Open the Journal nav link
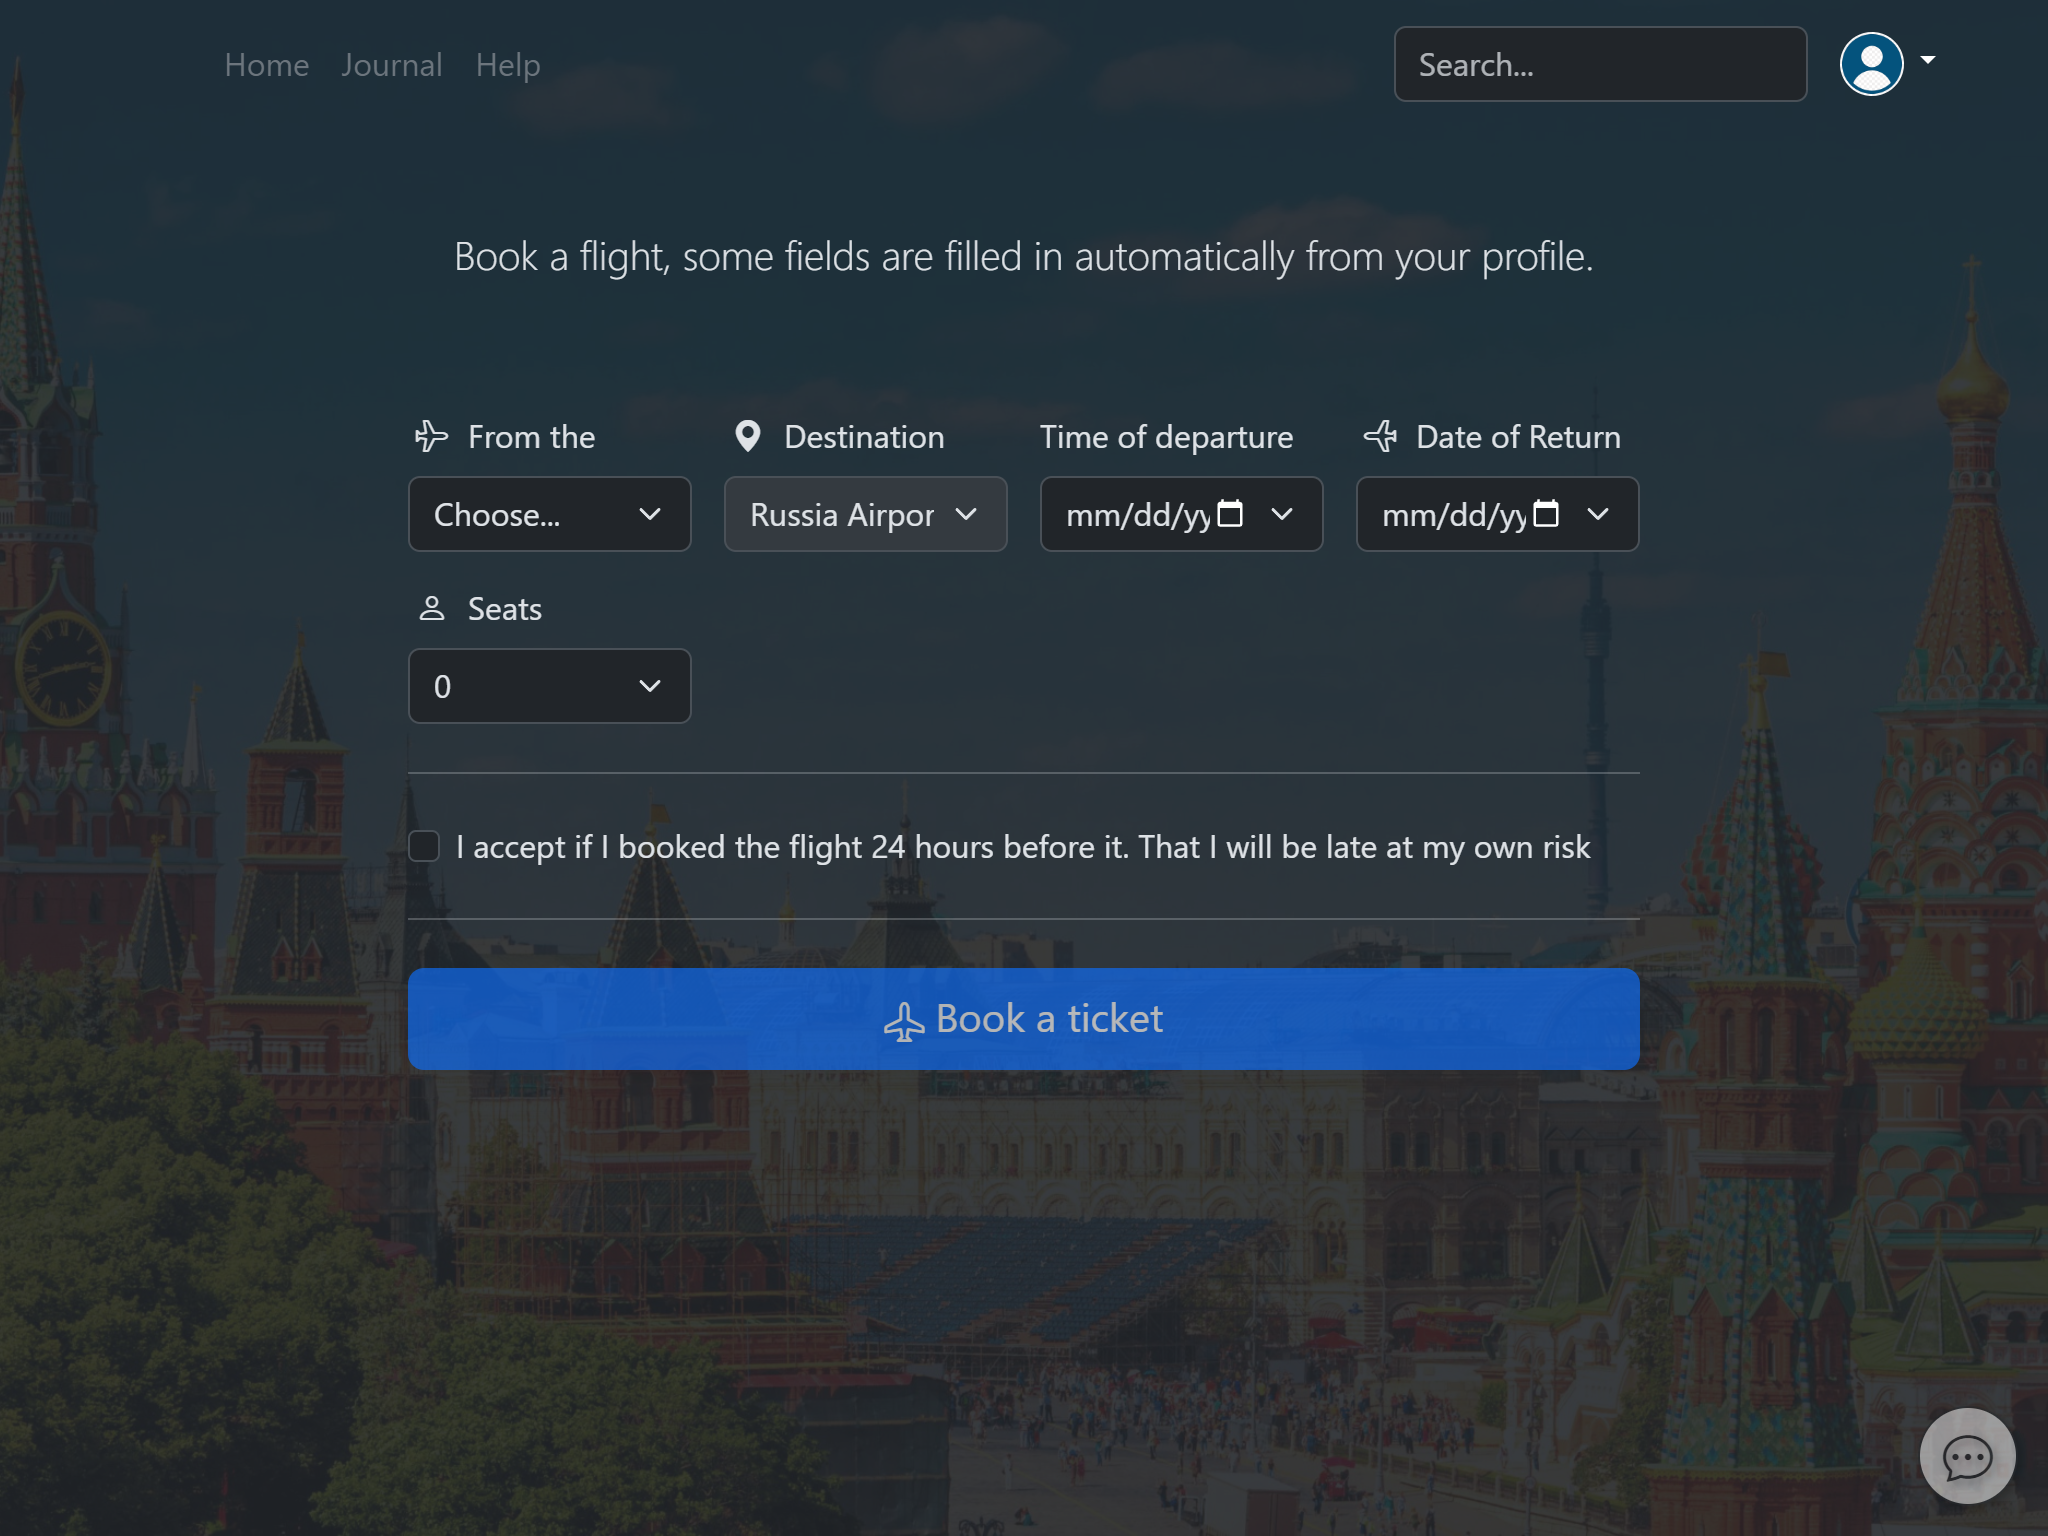 [x=391, y=65]
